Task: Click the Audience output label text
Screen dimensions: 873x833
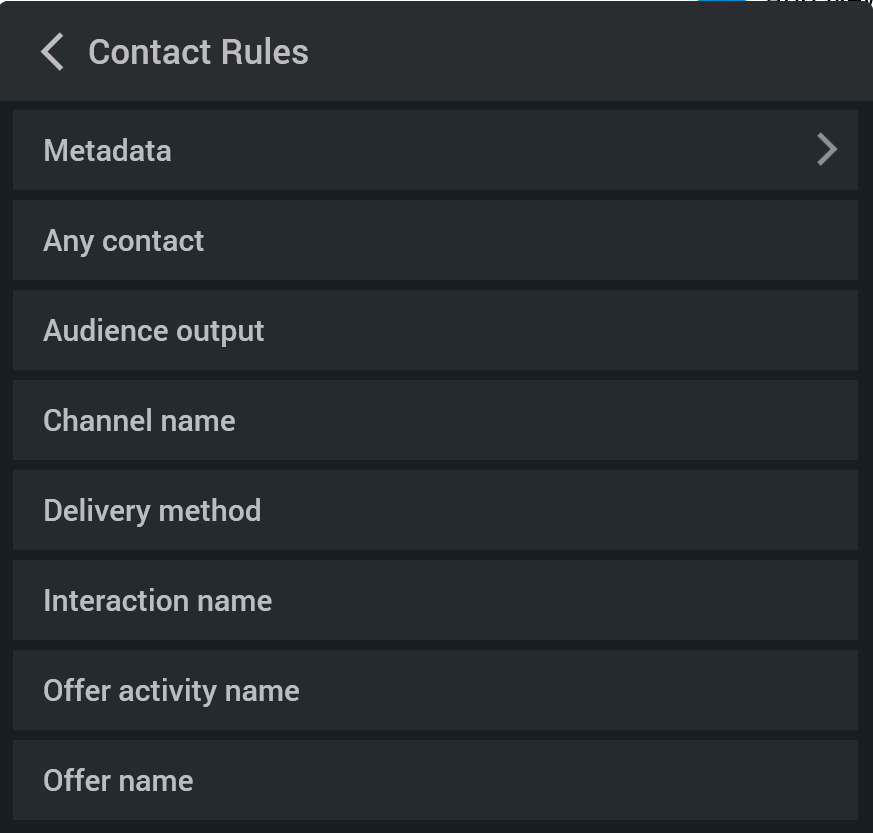Action: point(153,331)
